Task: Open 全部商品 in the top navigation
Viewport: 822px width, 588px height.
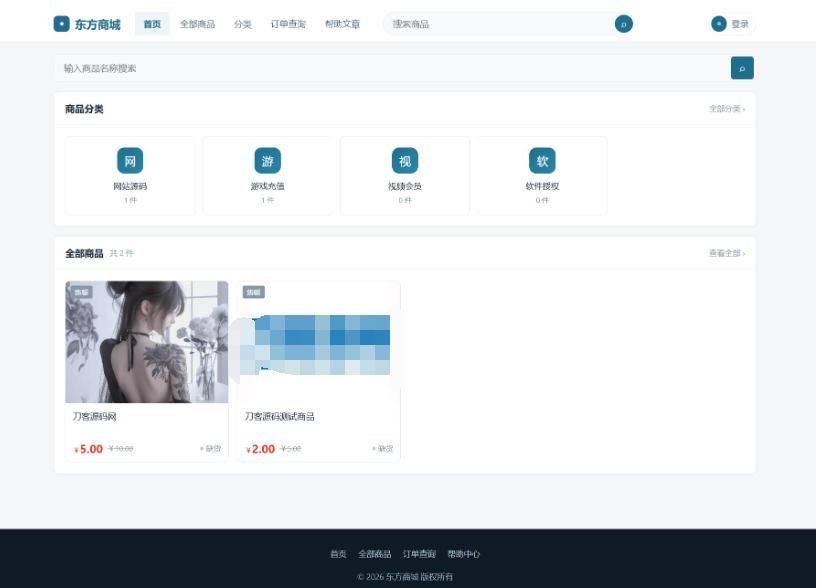Action: click(197, 24)
